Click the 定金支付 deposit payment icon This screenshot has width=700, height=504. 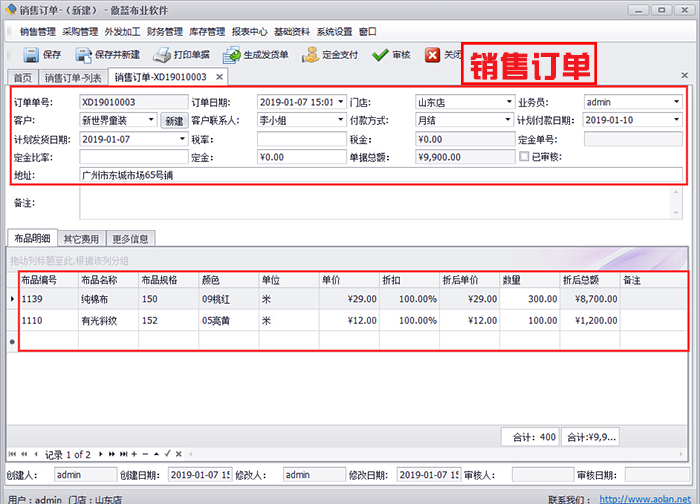pyautogui.click(x=311, y=55)
